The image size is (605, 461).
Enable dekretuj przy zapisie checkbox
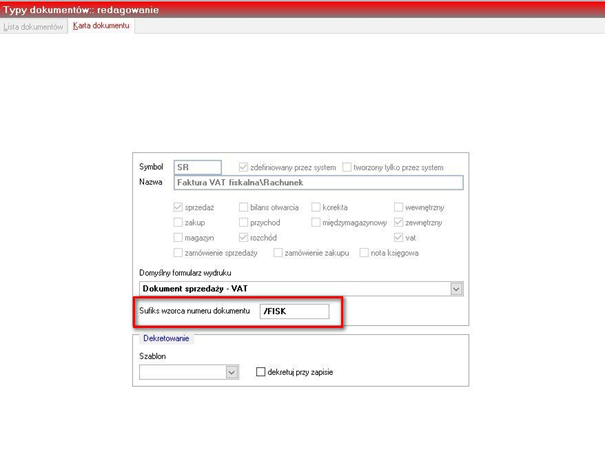point(261,372)
